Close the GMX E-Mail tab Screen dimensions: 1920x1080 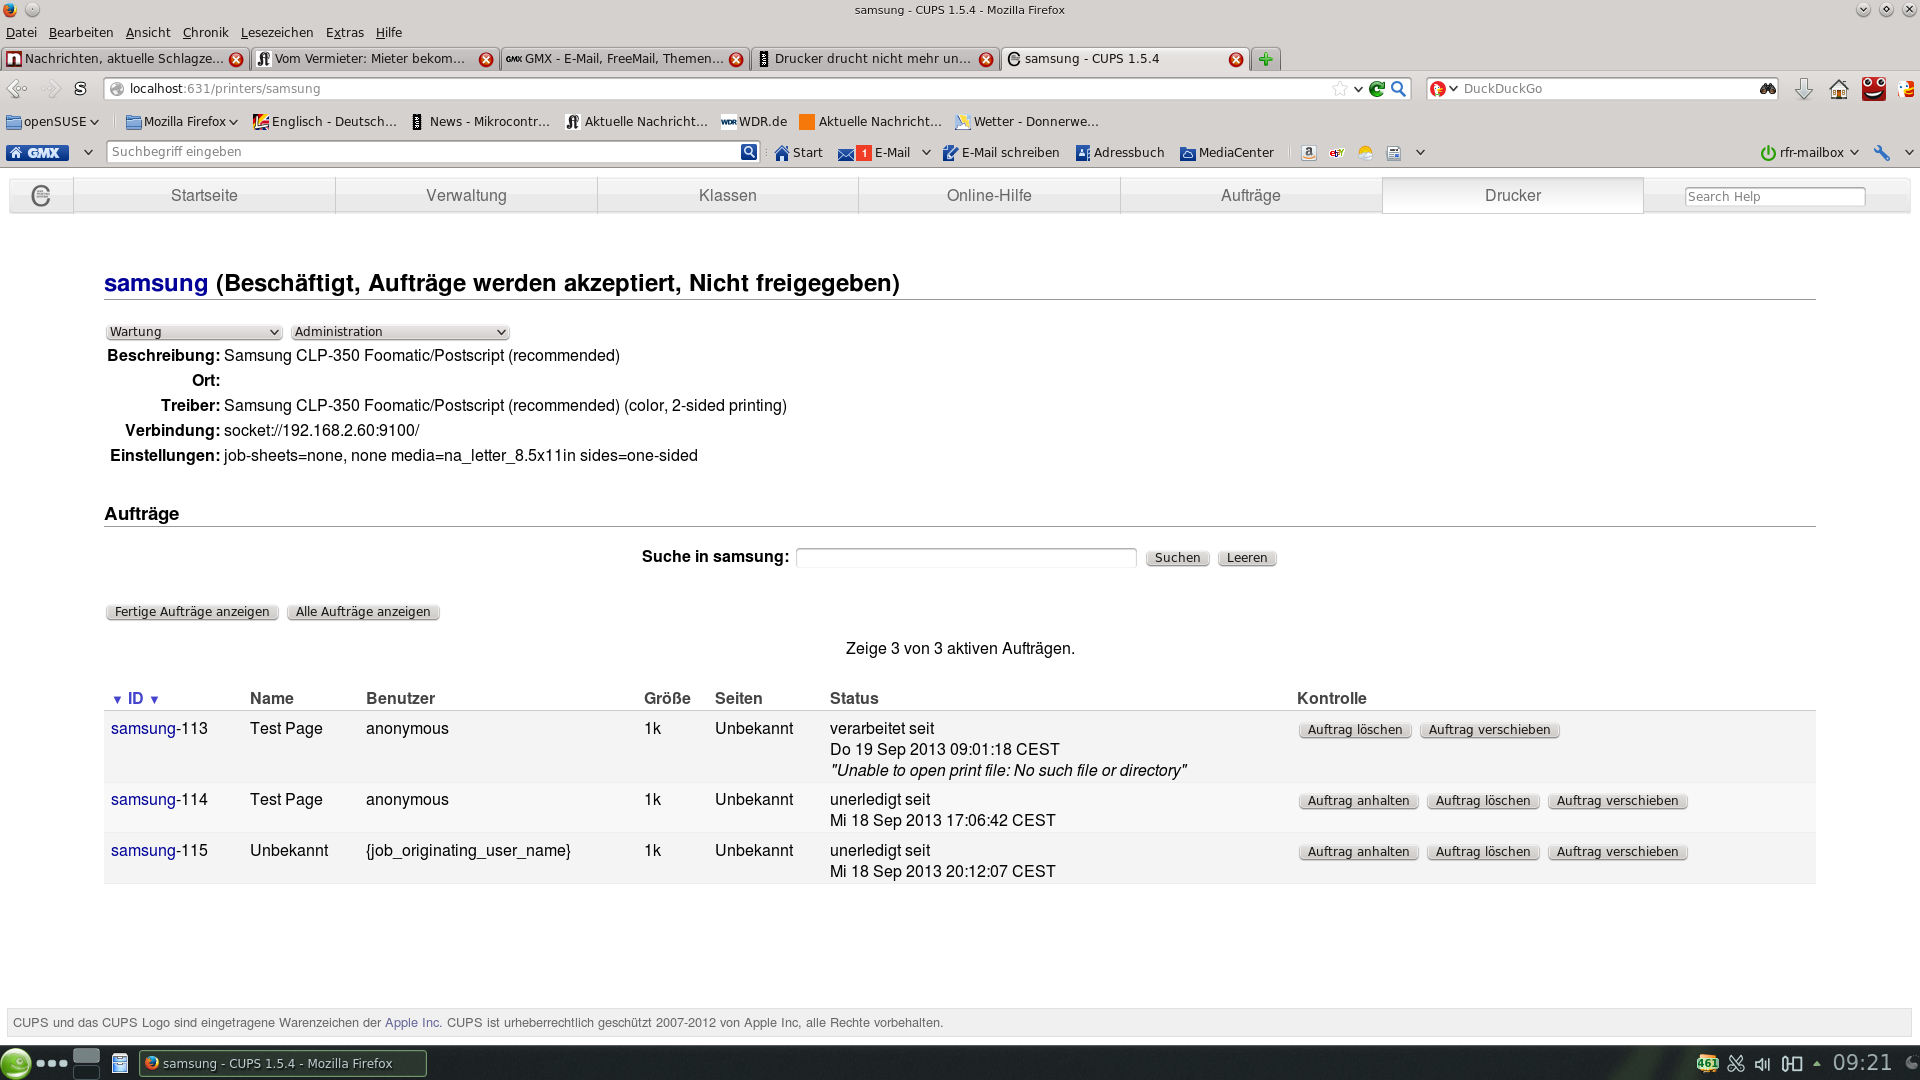[736, 59]
